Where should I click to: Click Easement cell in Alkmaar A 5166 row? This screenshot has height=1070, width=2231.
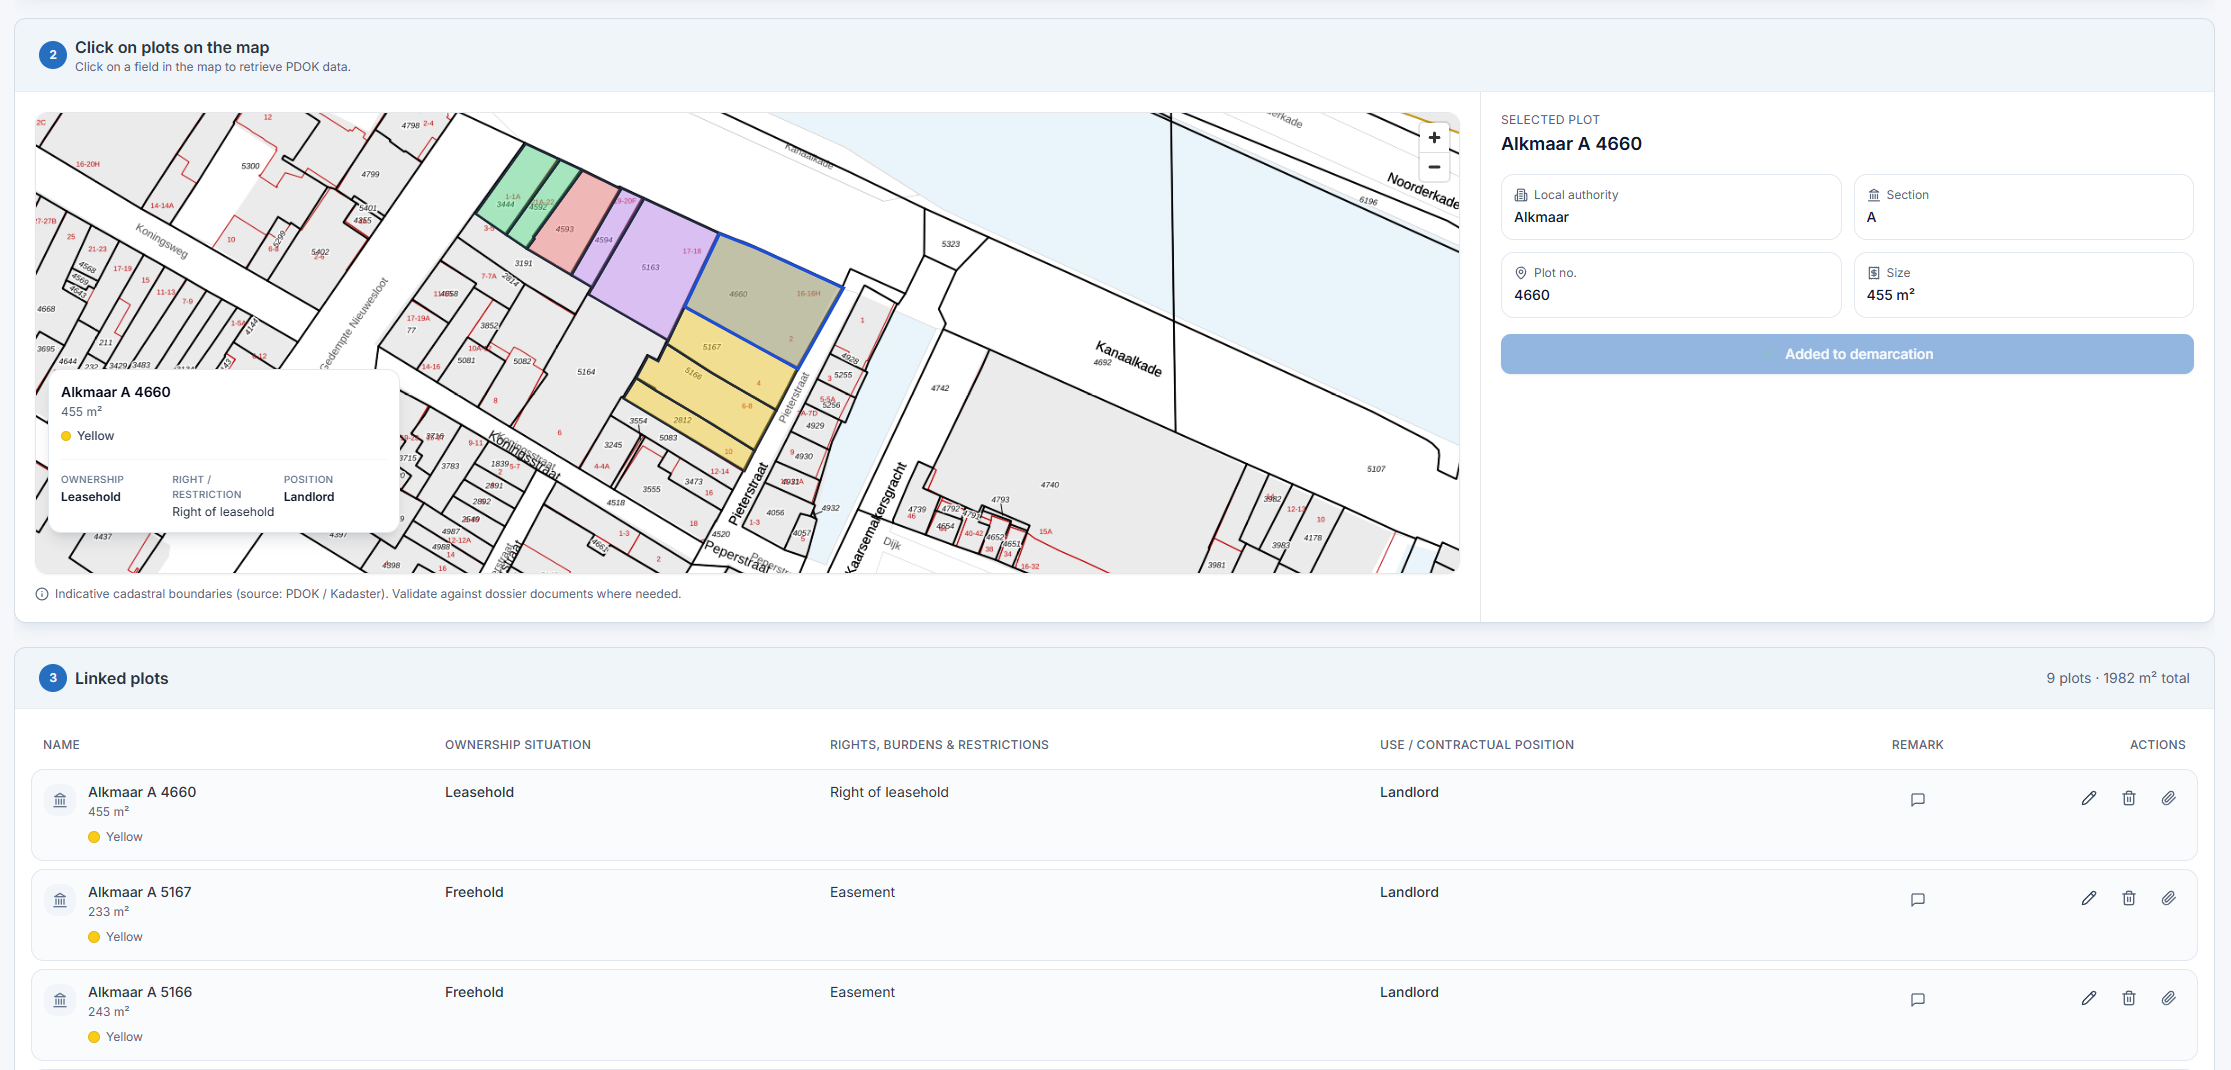coord(862,992)
